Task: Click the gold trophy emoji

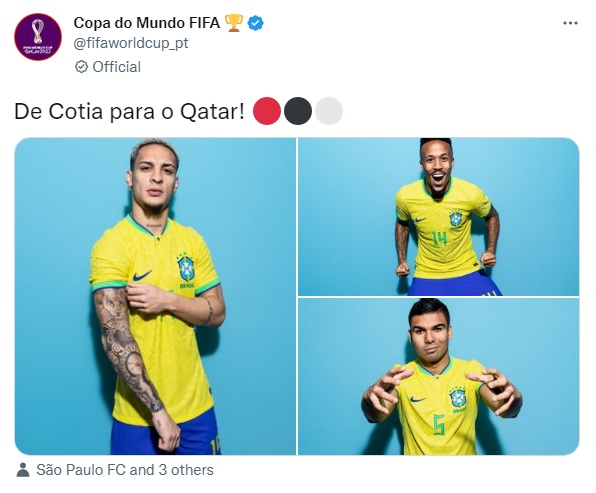Action: tap(234, 23)
